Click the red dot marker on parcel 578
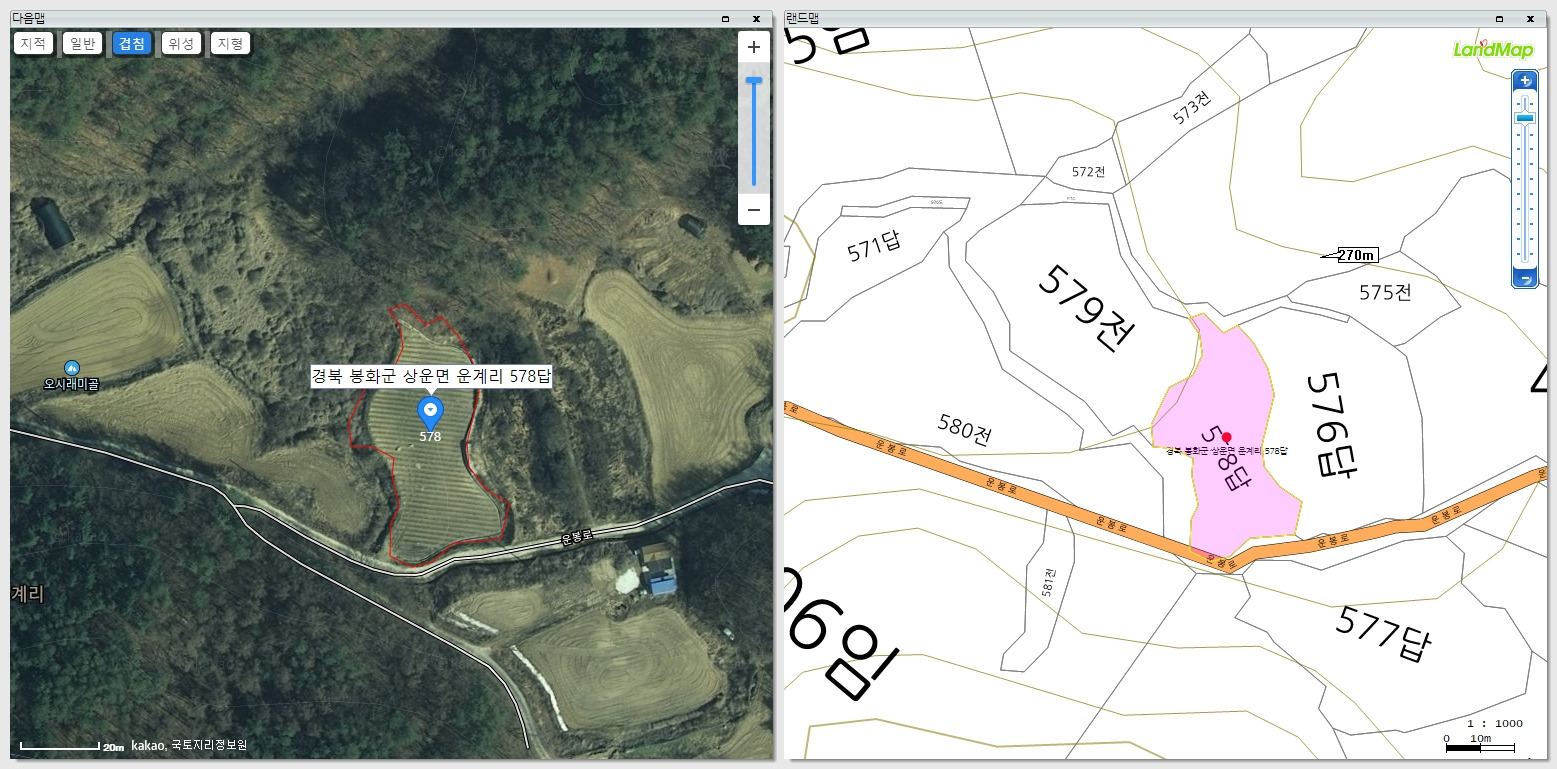Image resolution: width=1557 pixels, height=769 pixels. [1227, 437]
